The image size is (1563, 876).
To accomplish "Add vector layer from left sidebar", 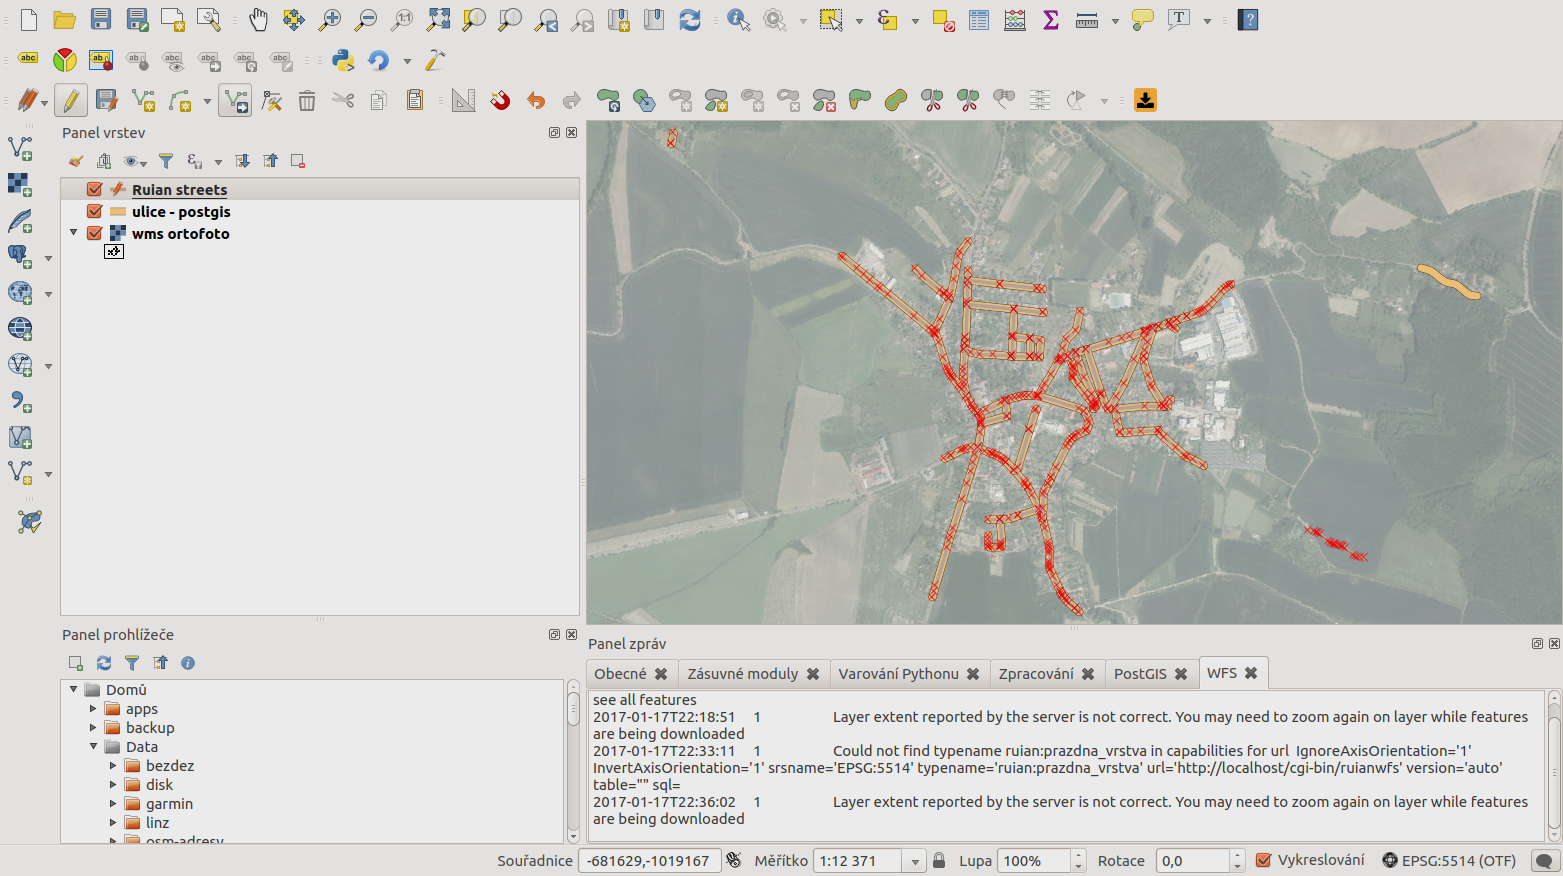I will tap(20, 148).
